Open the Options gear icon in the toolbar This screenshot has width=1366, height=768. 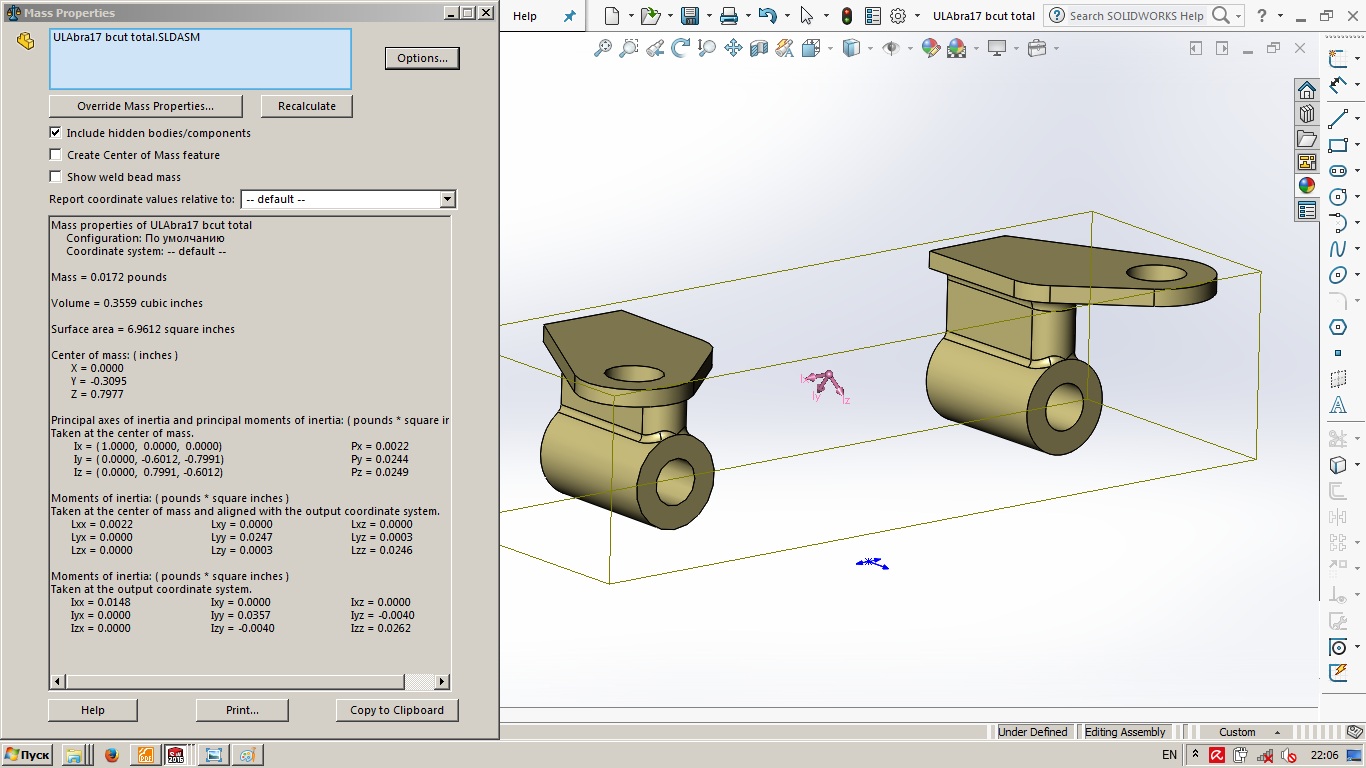point(898,16)
